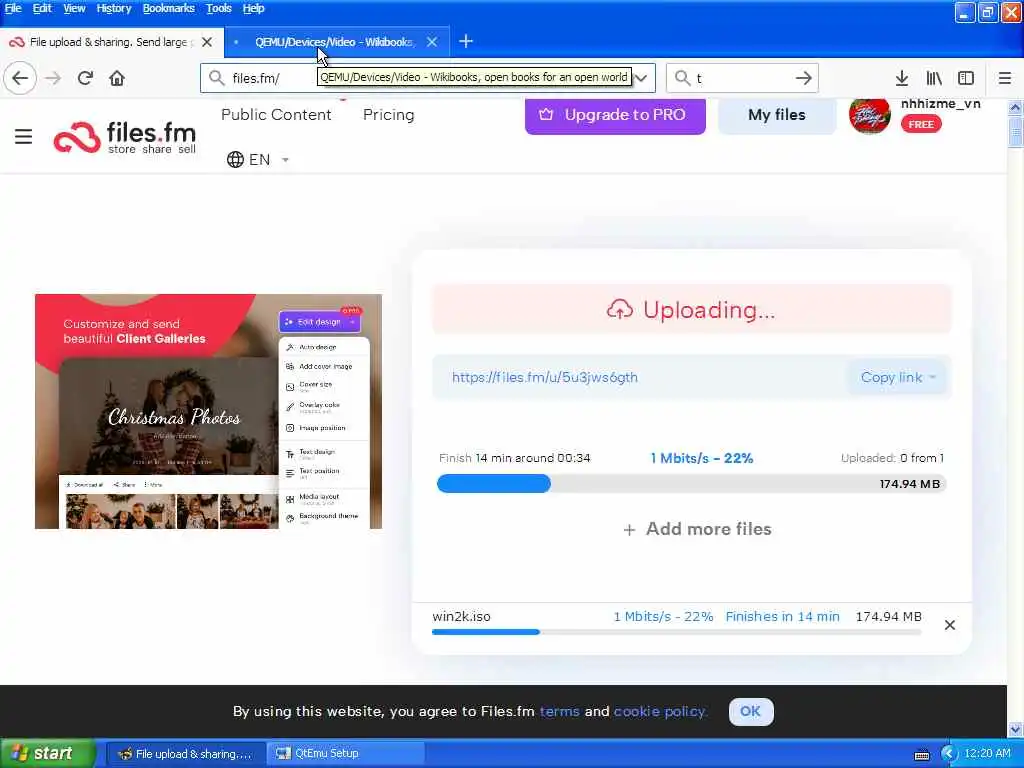Click the FREE account badge
Viewport: 1024px width, 768px height.
tap(921, 124)
